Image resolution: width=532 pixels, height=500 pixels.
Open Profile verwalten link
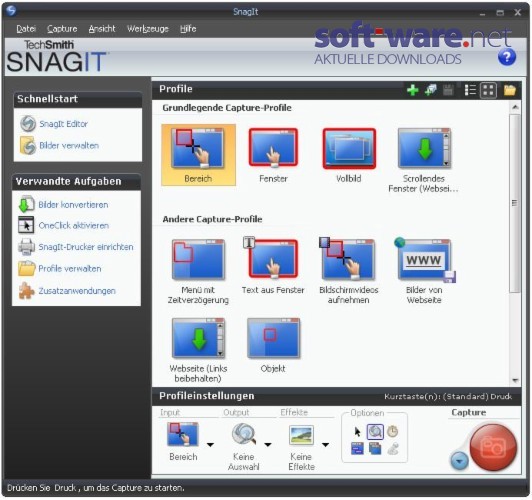(x=70, y=269)
